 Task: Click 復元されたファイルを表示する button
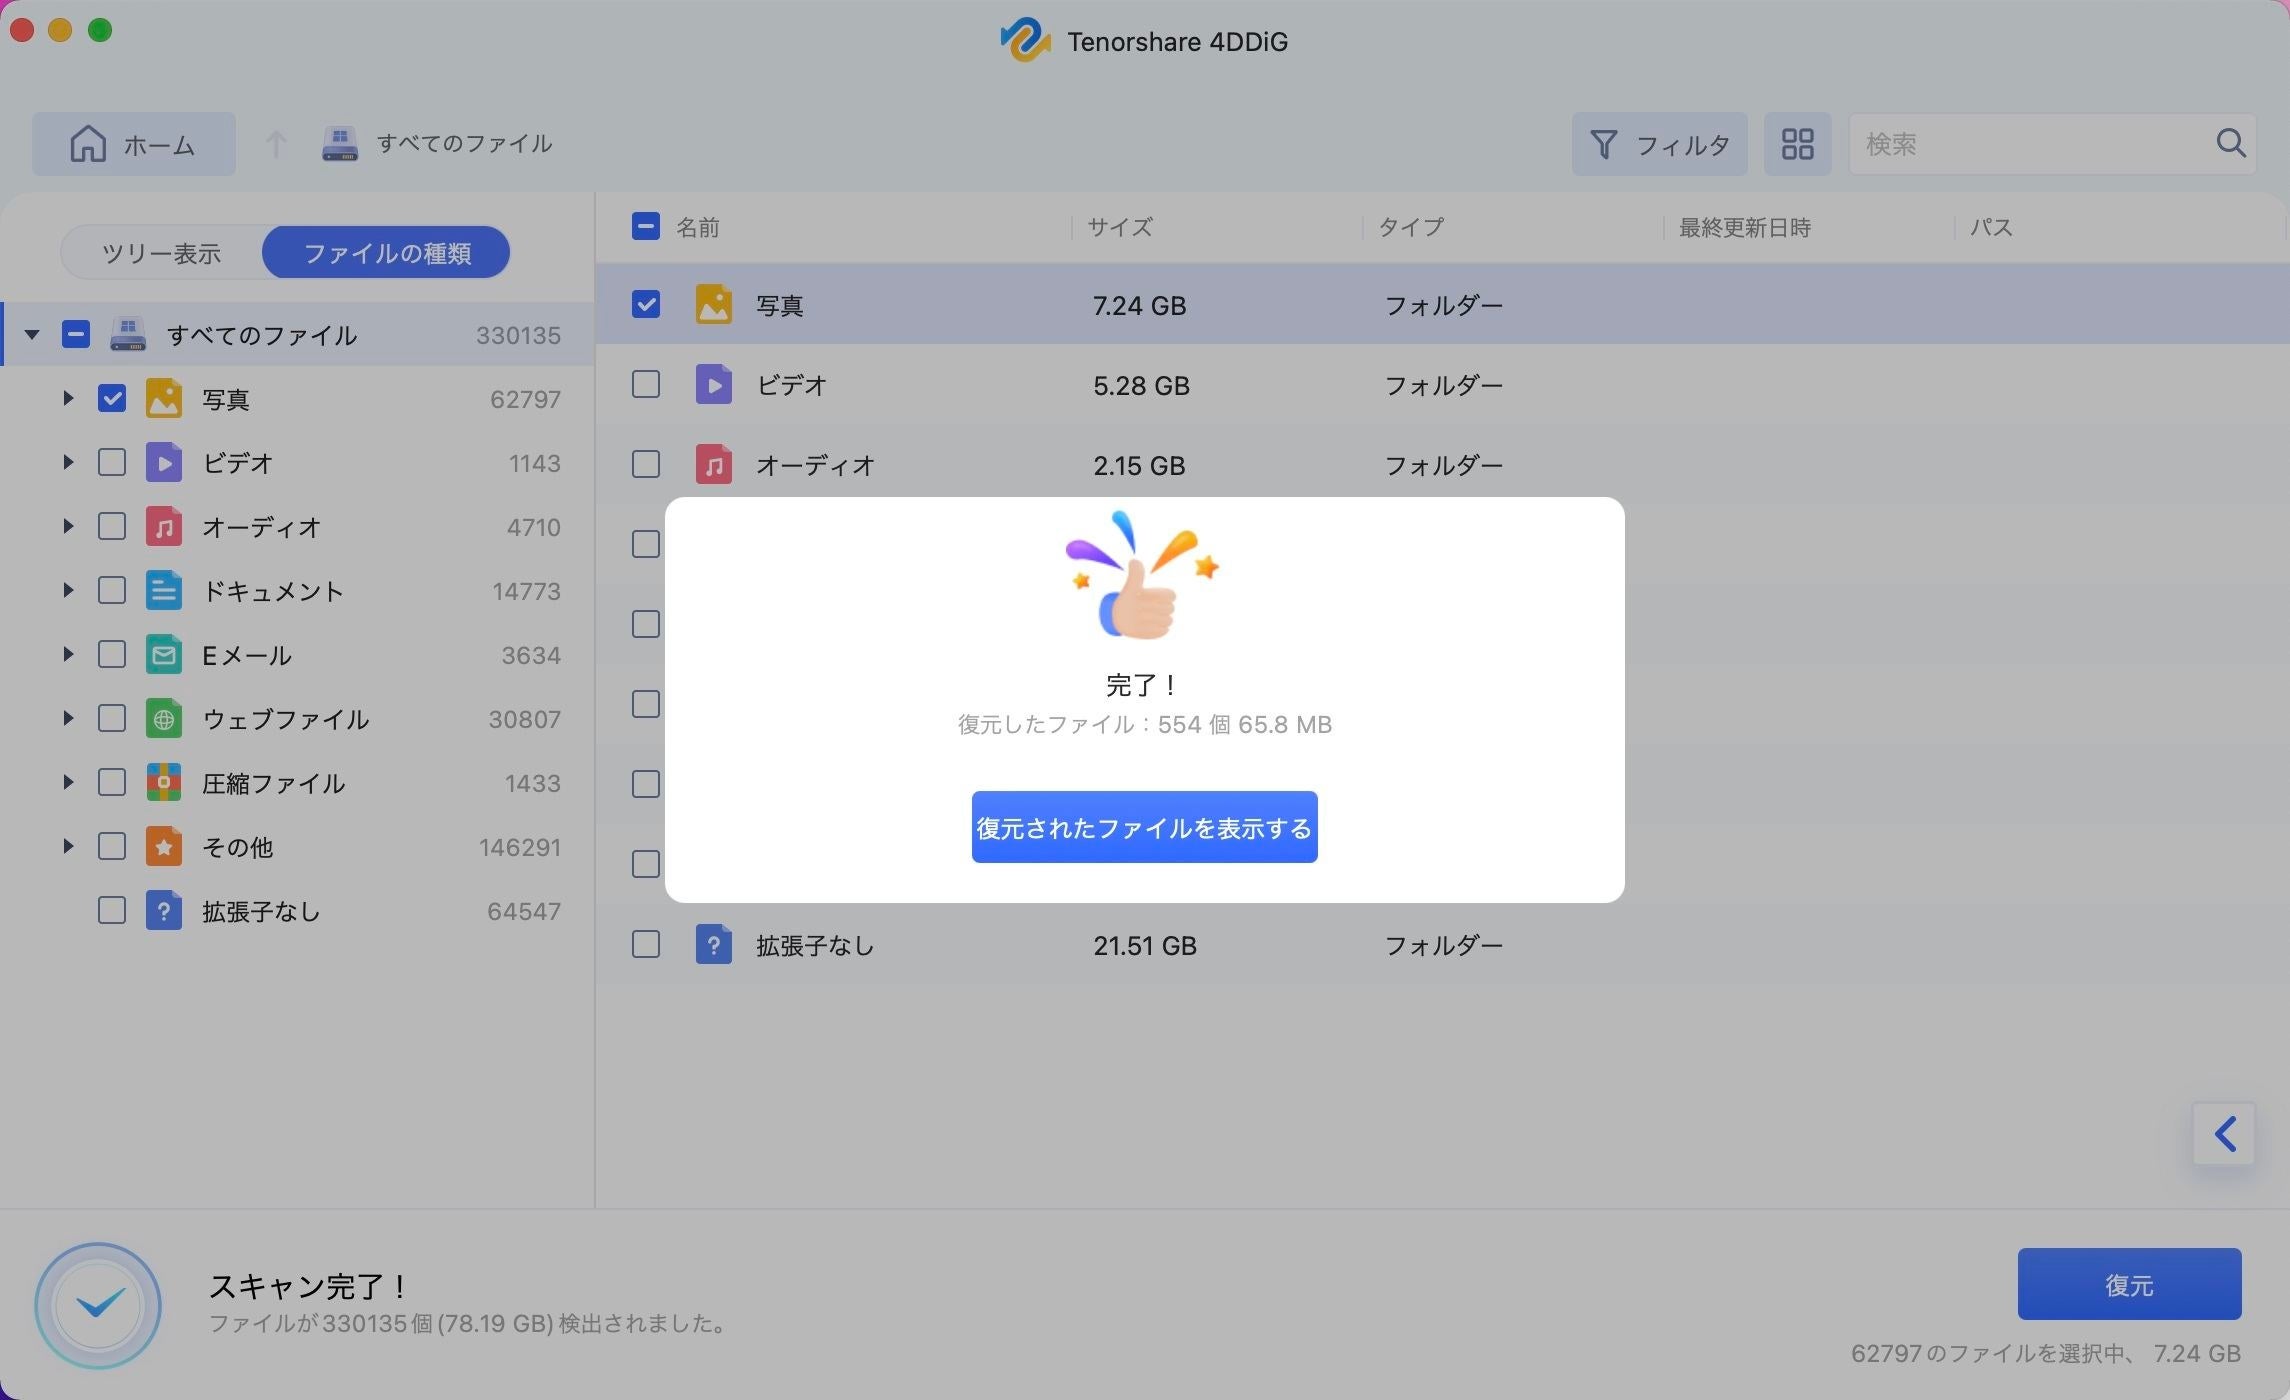pos(1144,828)
